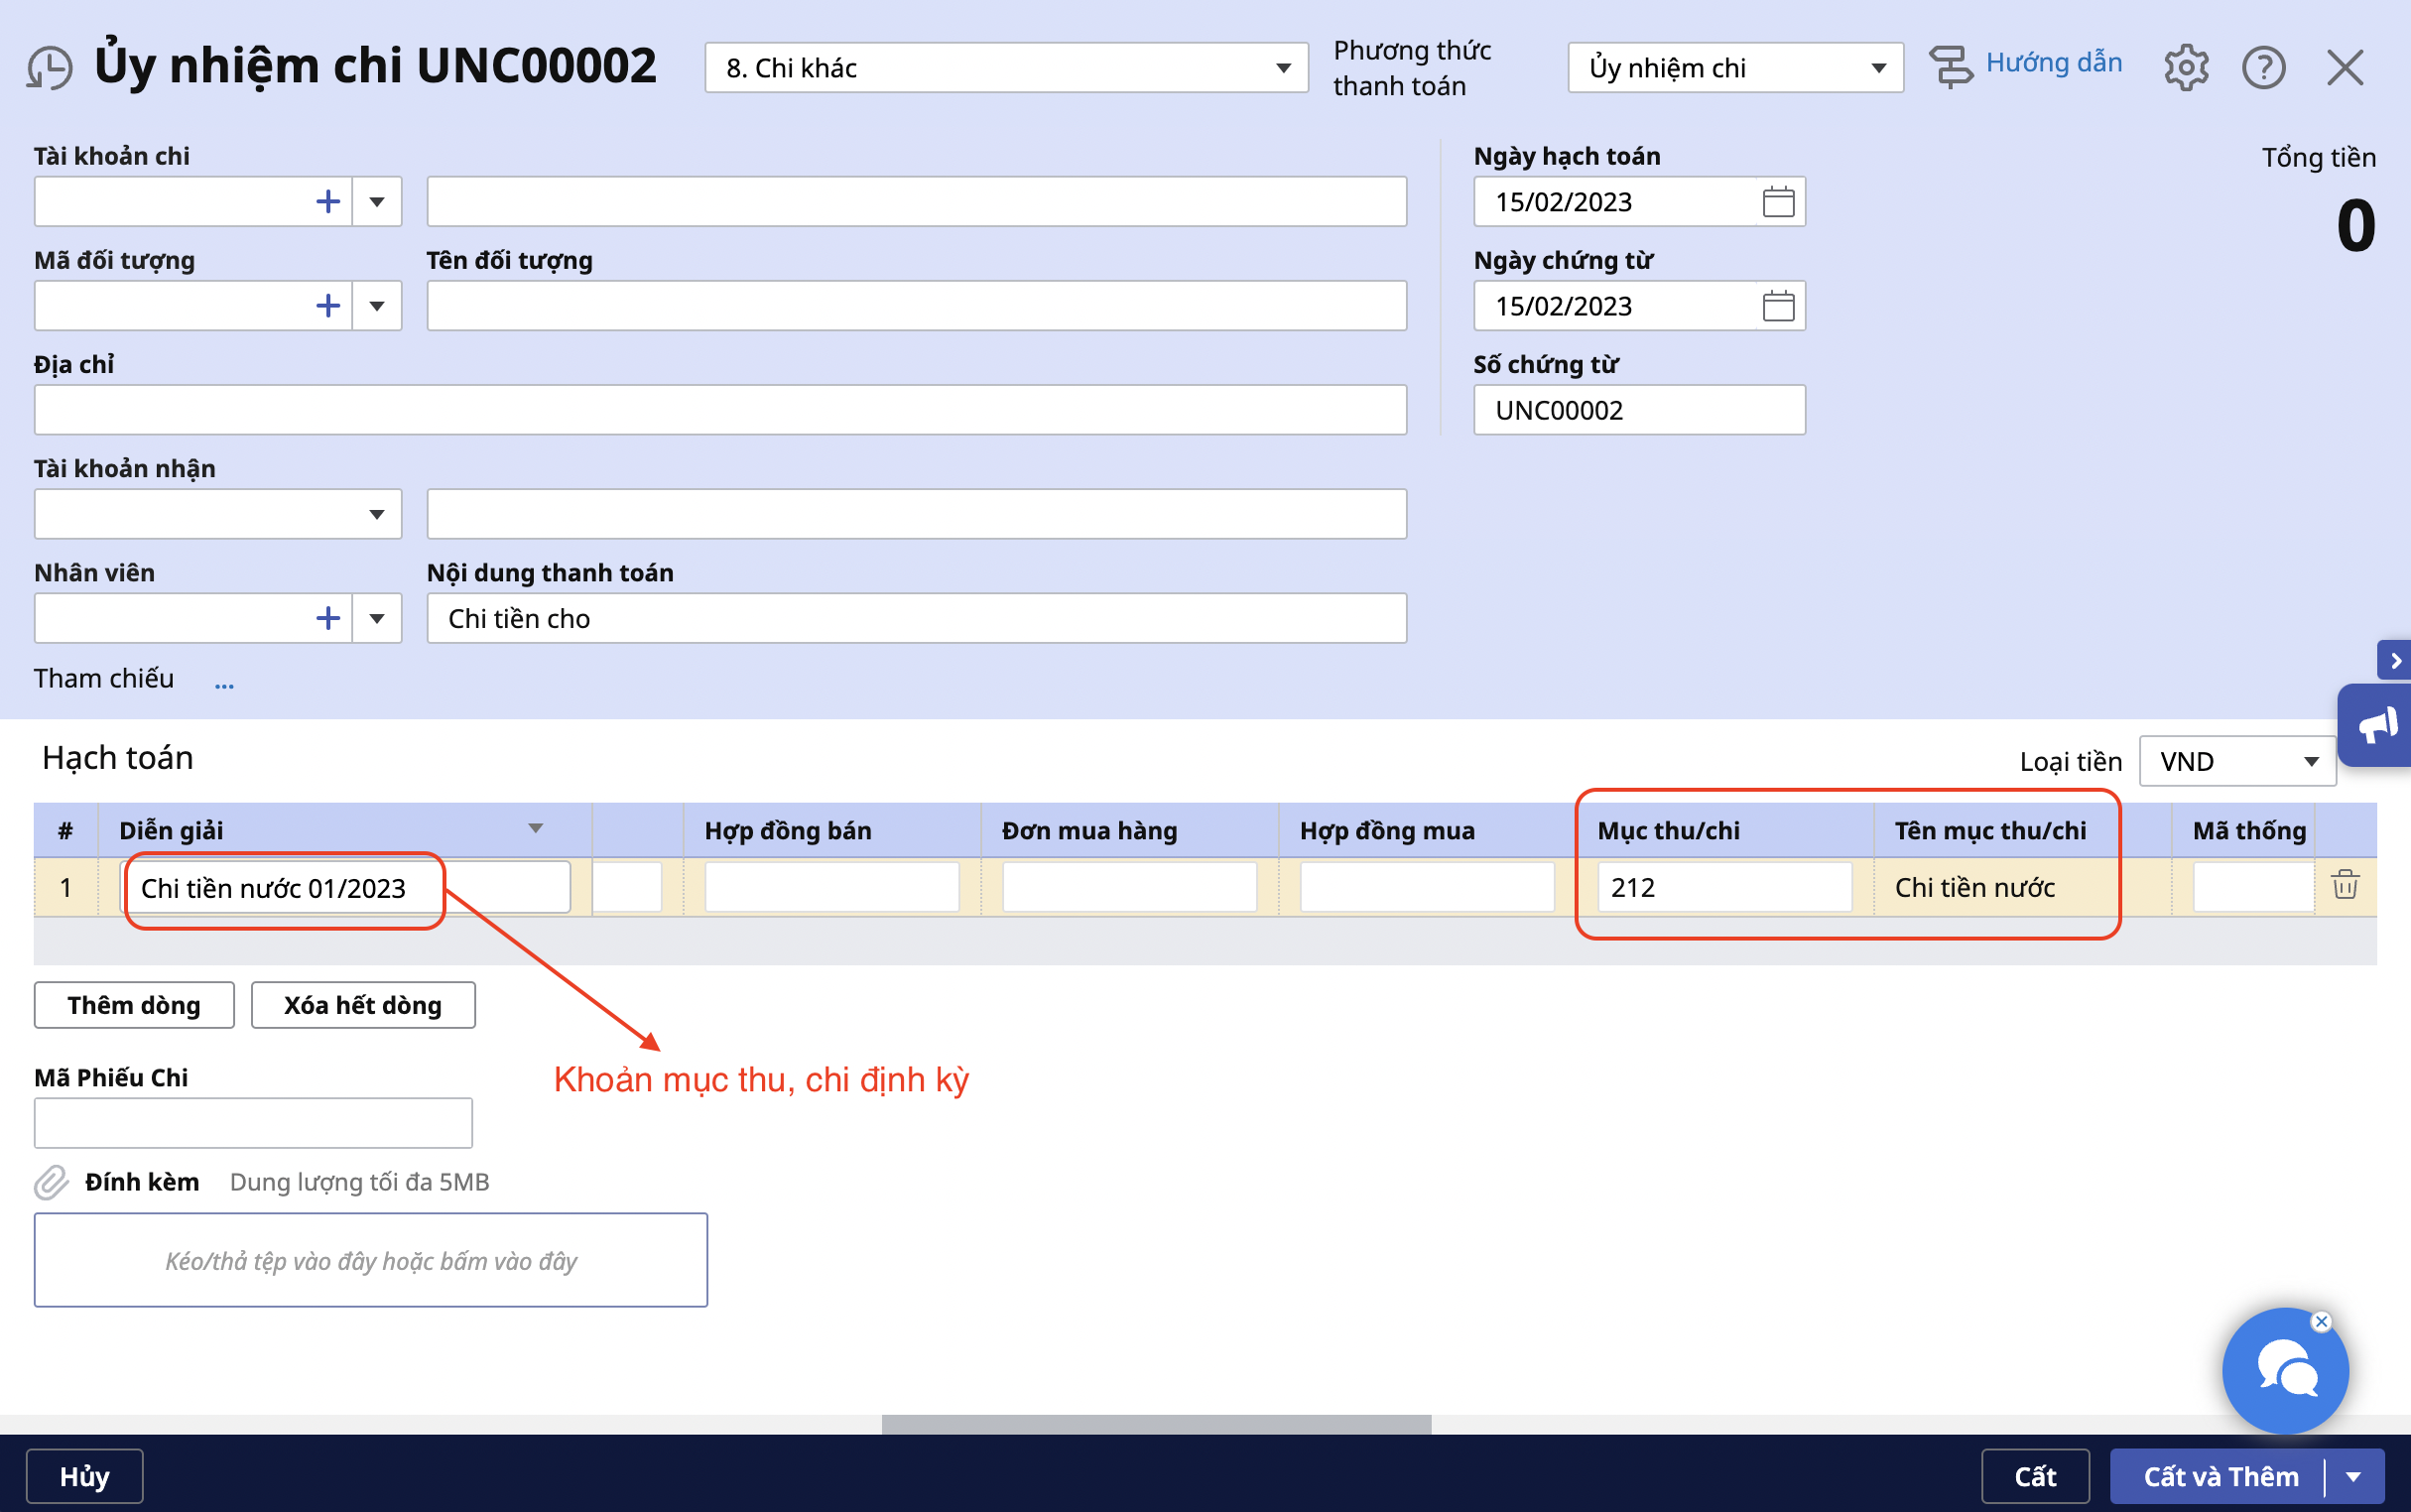Image resolution: width=2411 pixels, height=1512 pixels.
Task: Open the chat support bubble icon
Action: pos(2285,1371)
